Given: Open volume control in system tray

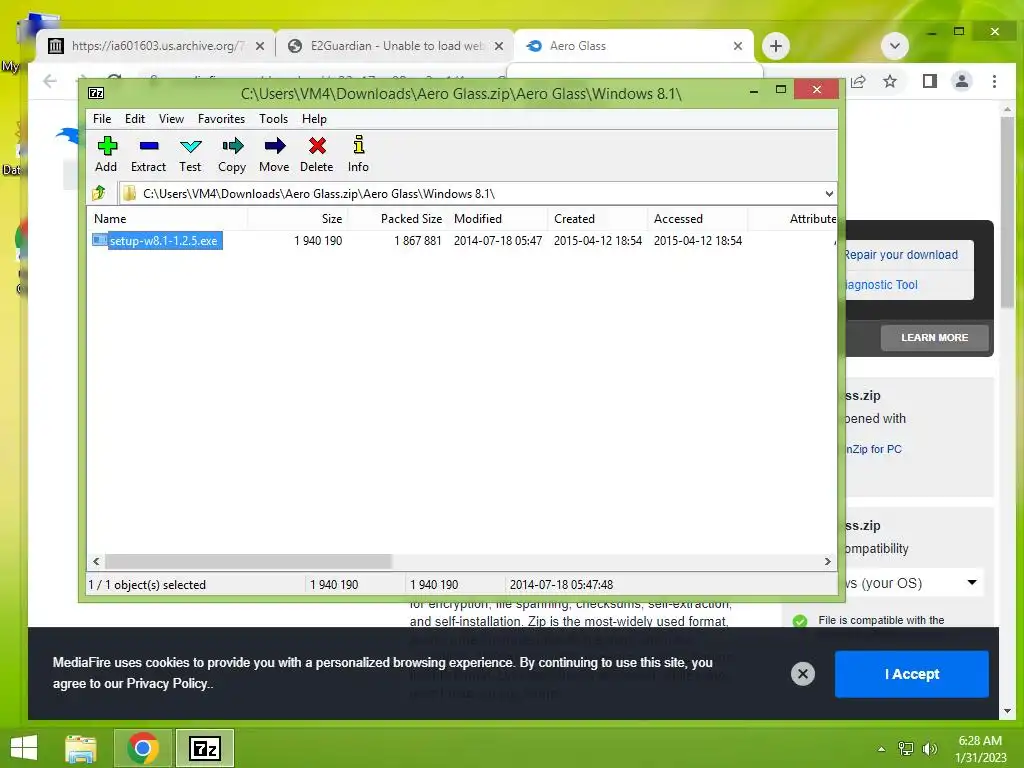Looking at the screenshot, I should tap(929, 749).
